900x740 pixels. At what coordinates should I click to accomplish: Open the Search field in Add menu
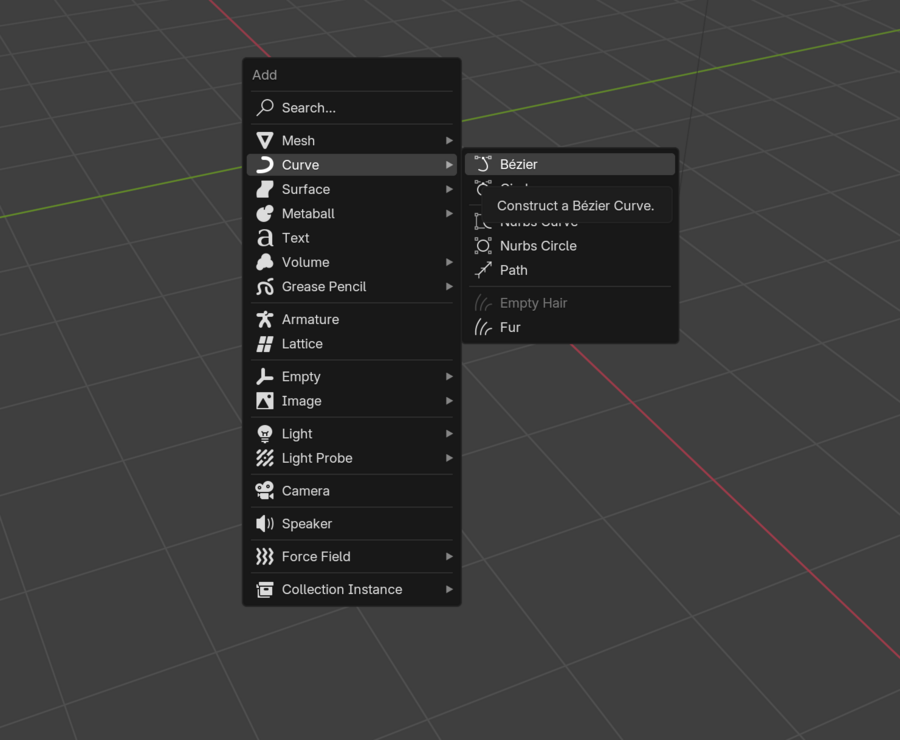[352, 107]
